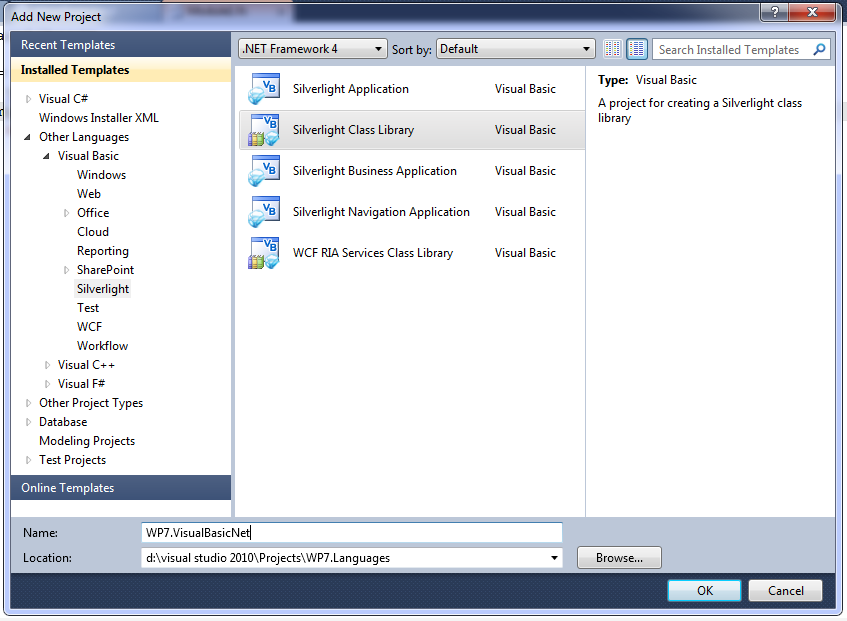The height and width of the screenshot is (621, 847).
Task: Open the .NET Framework 4 version dropdown
Action: coord(313,49)
